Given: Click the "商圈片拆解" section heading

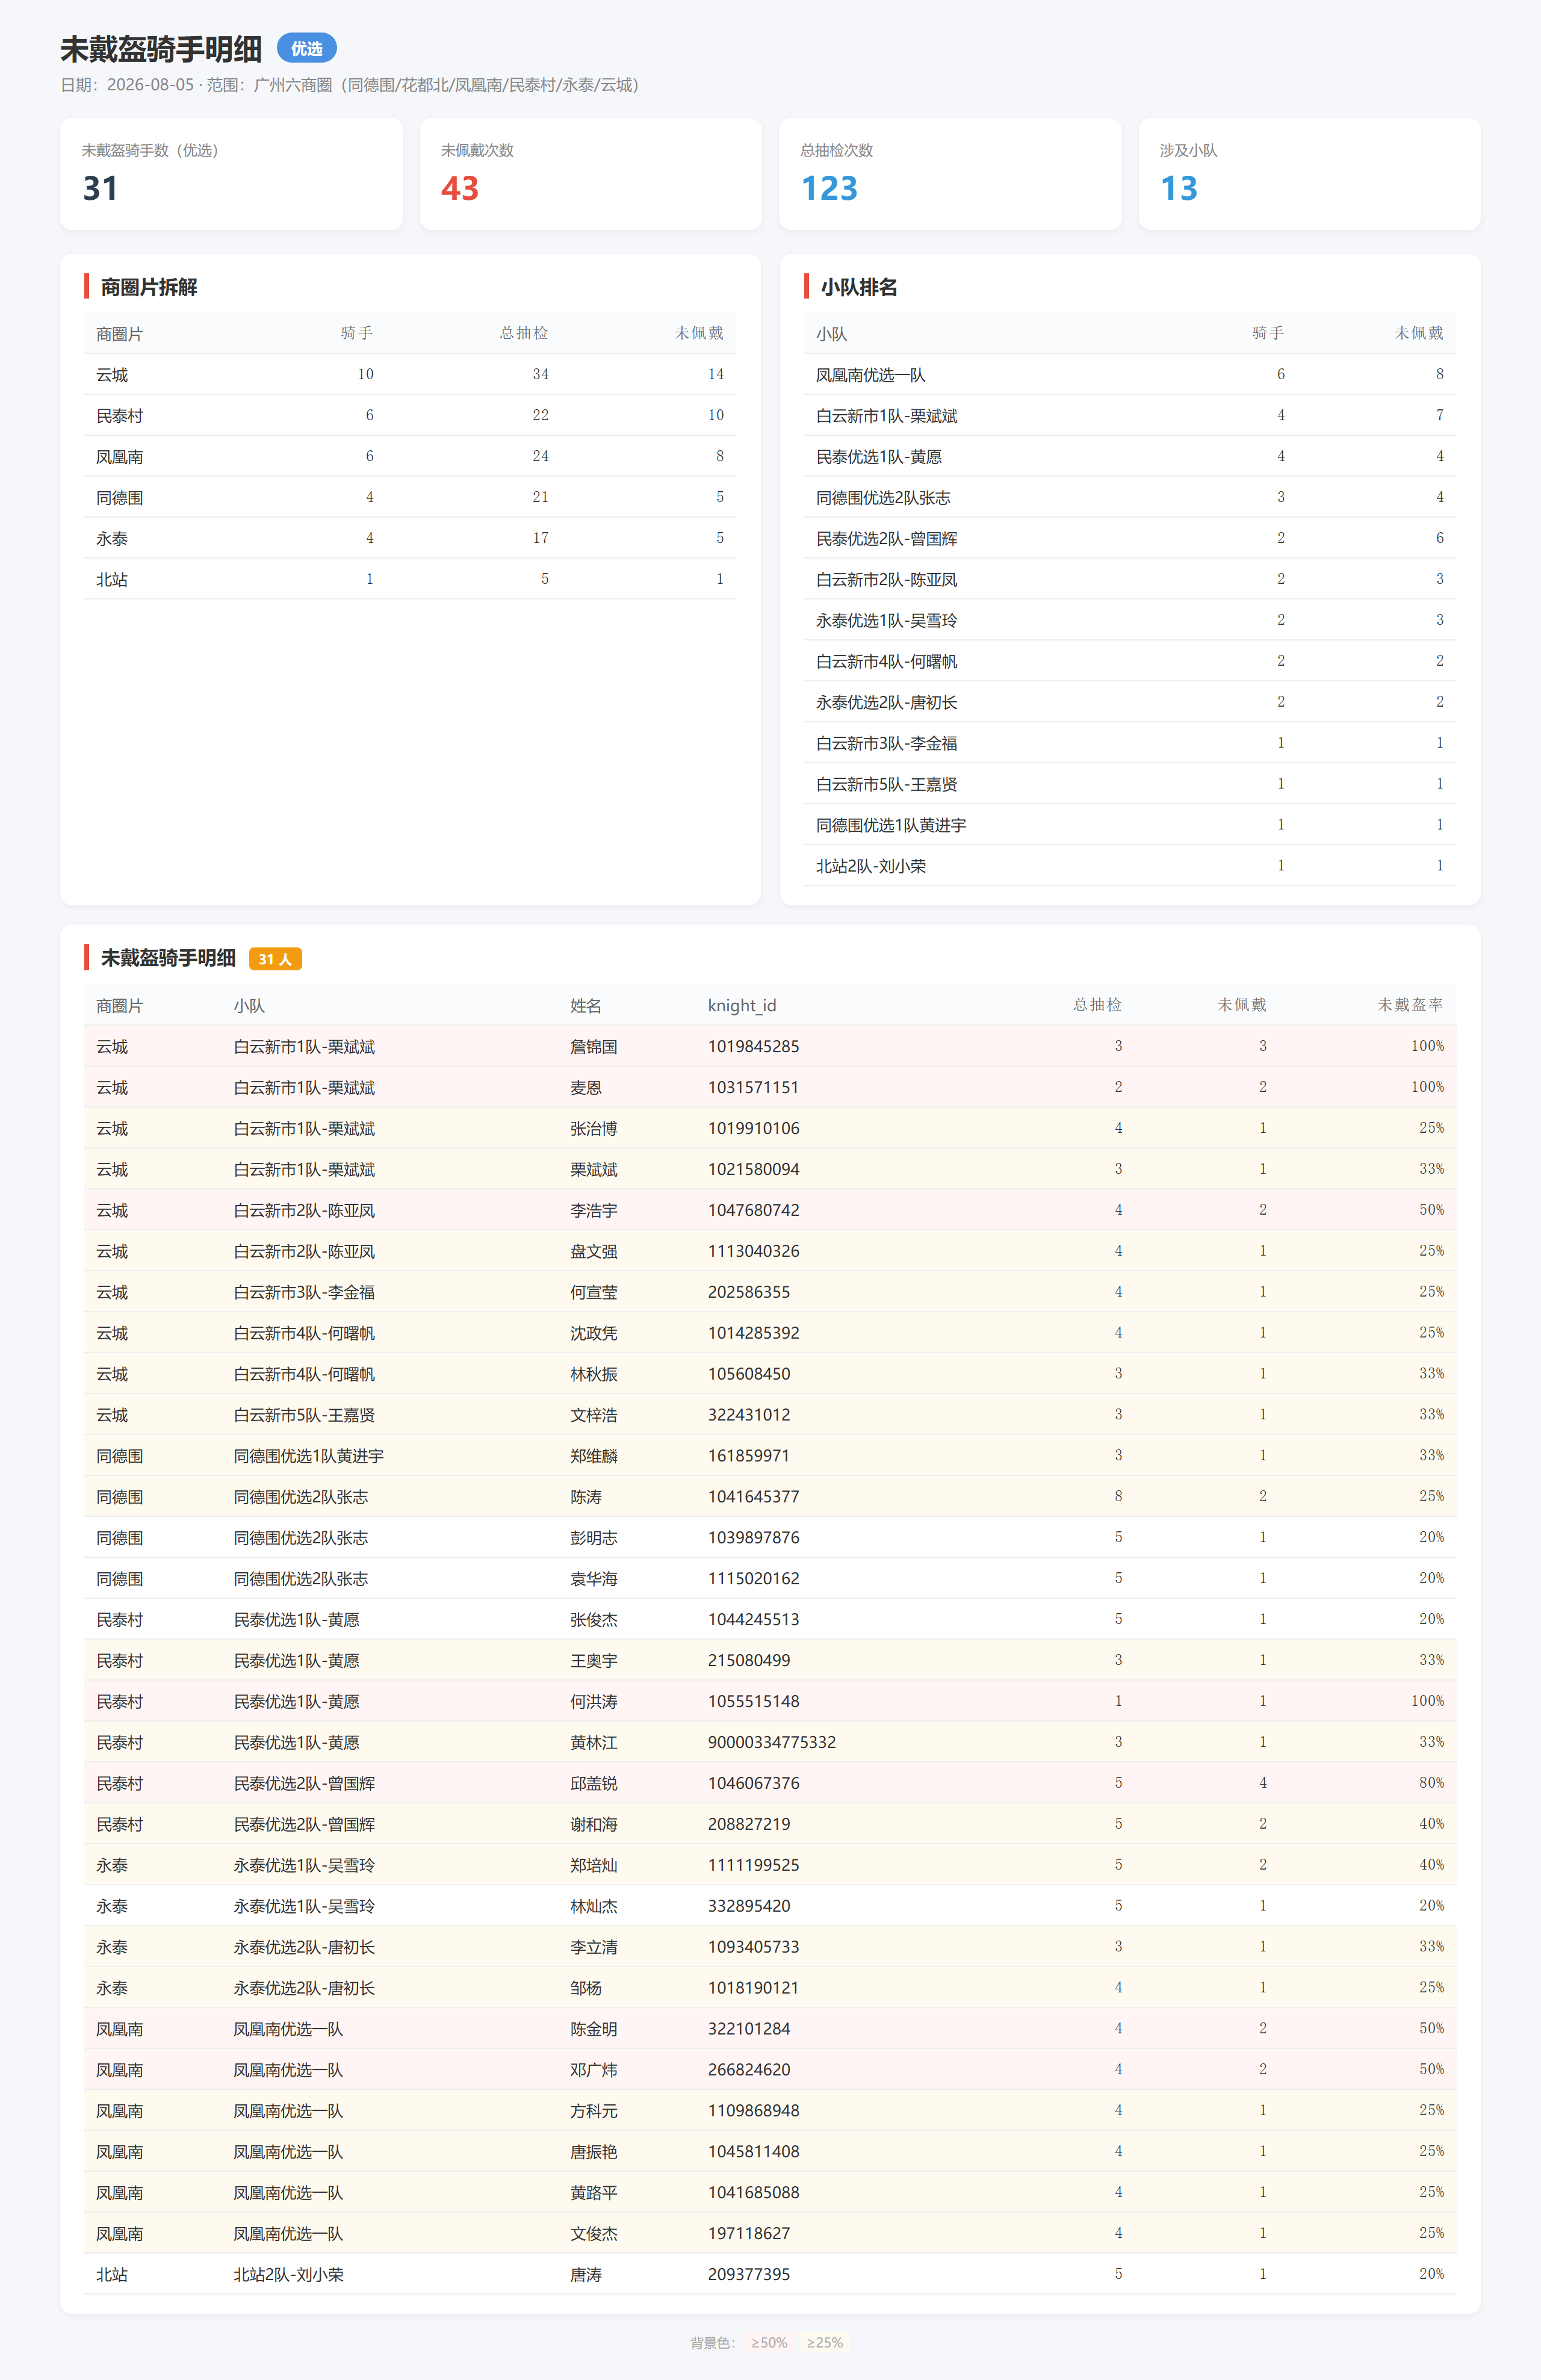Looking at the screenshot, I should pos(149,287).
